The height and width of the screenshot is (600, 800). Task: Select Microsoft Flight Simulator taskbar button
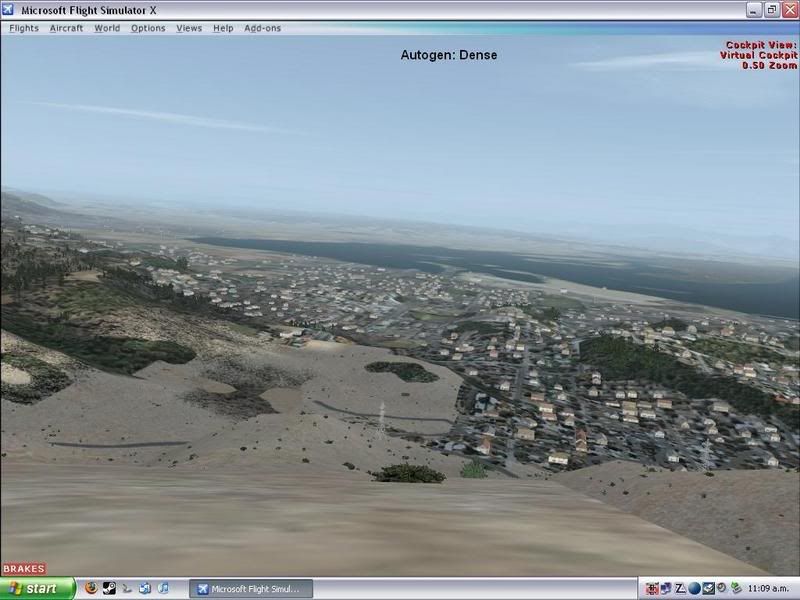(251, 589)
